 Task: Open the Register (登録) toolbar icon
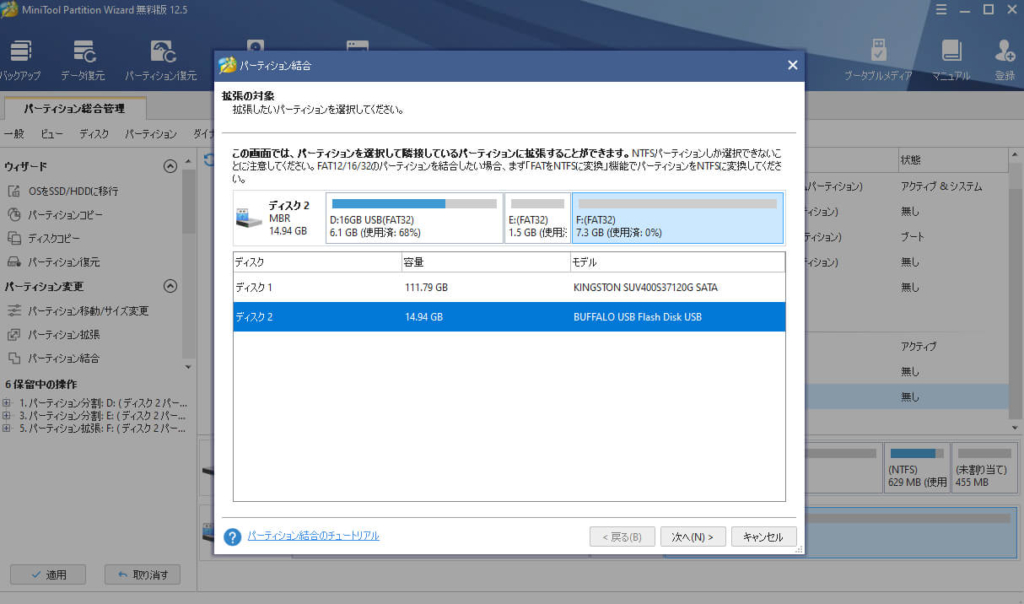tap(1004, 51)
